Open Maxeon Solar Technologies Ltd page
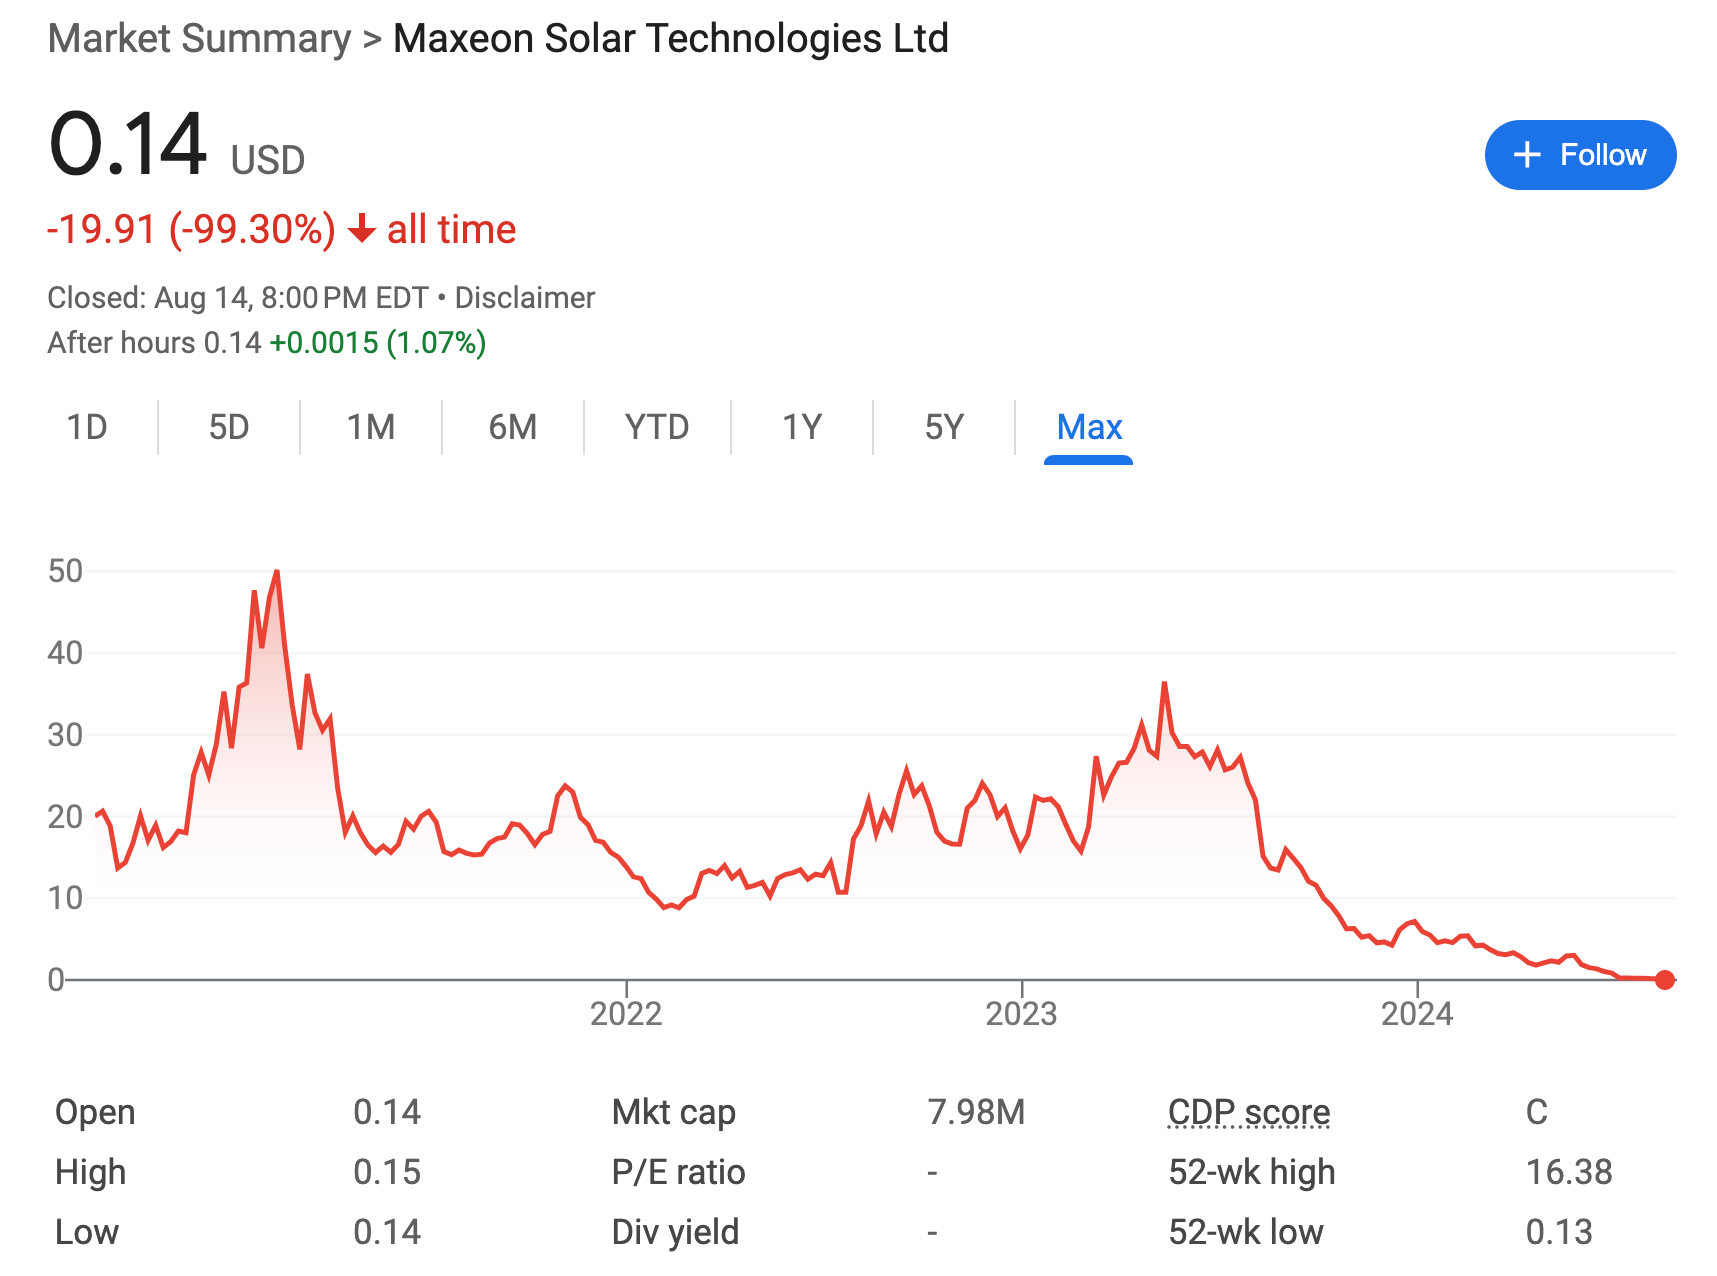Viewport: 1717px width, 1276px height. (x=670, y=38)
